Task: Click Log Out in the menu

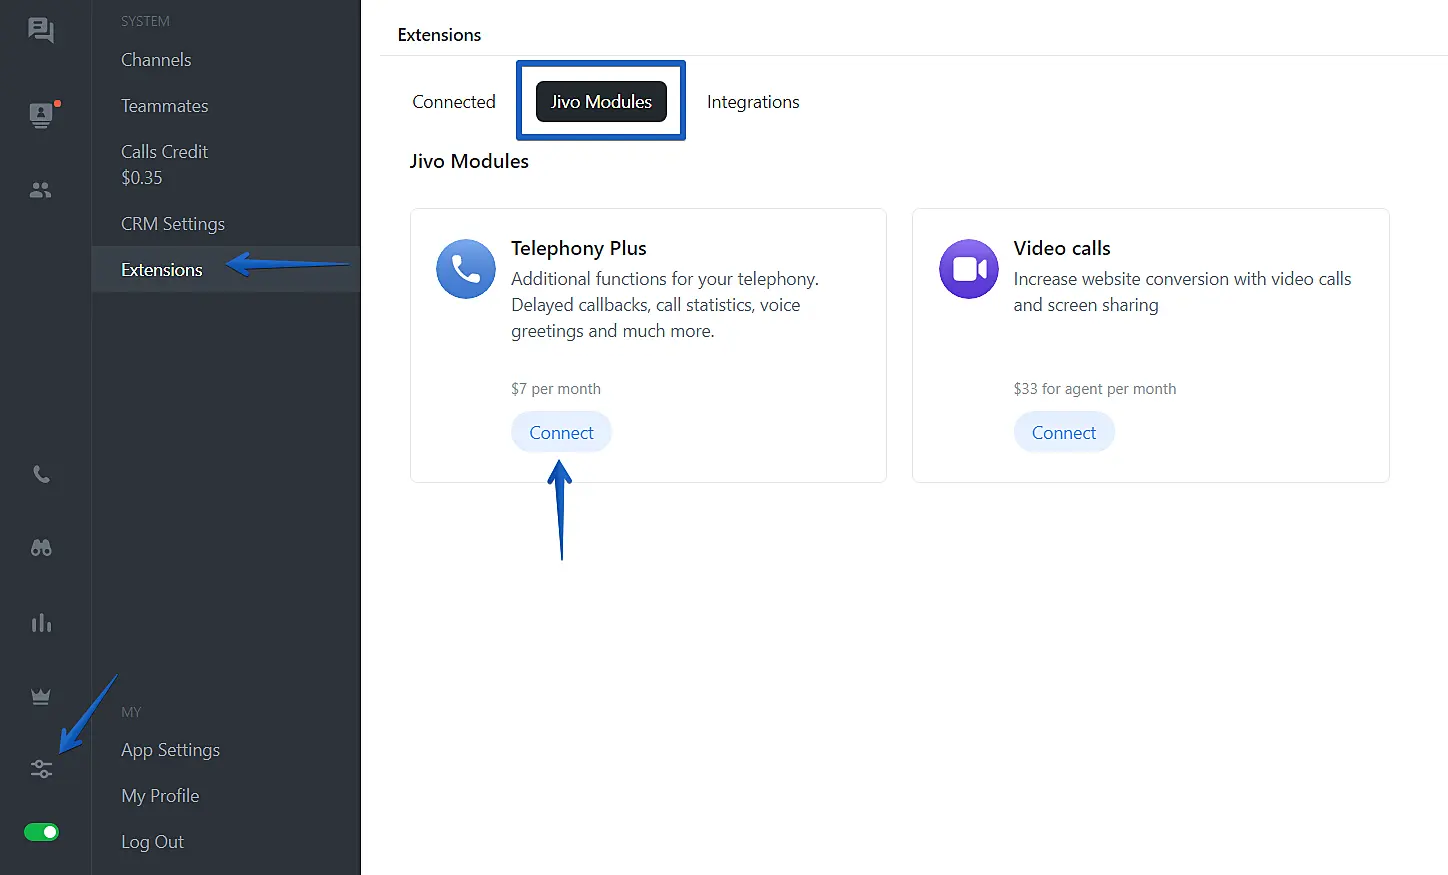Action: (x=153, y=842)
